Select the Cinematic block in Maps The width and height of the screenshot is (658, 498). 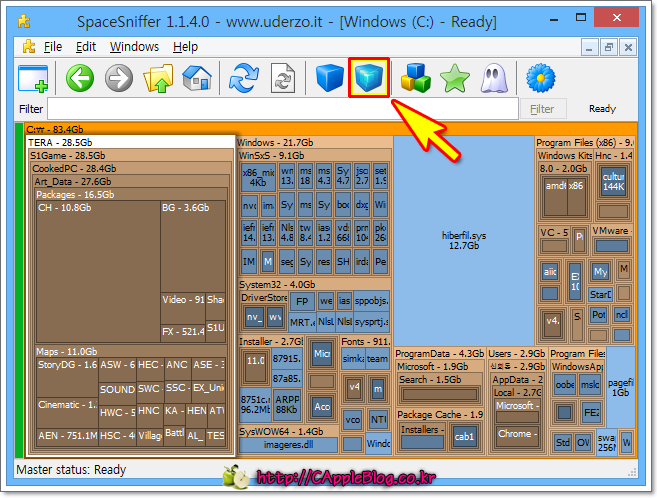point(67,412)
